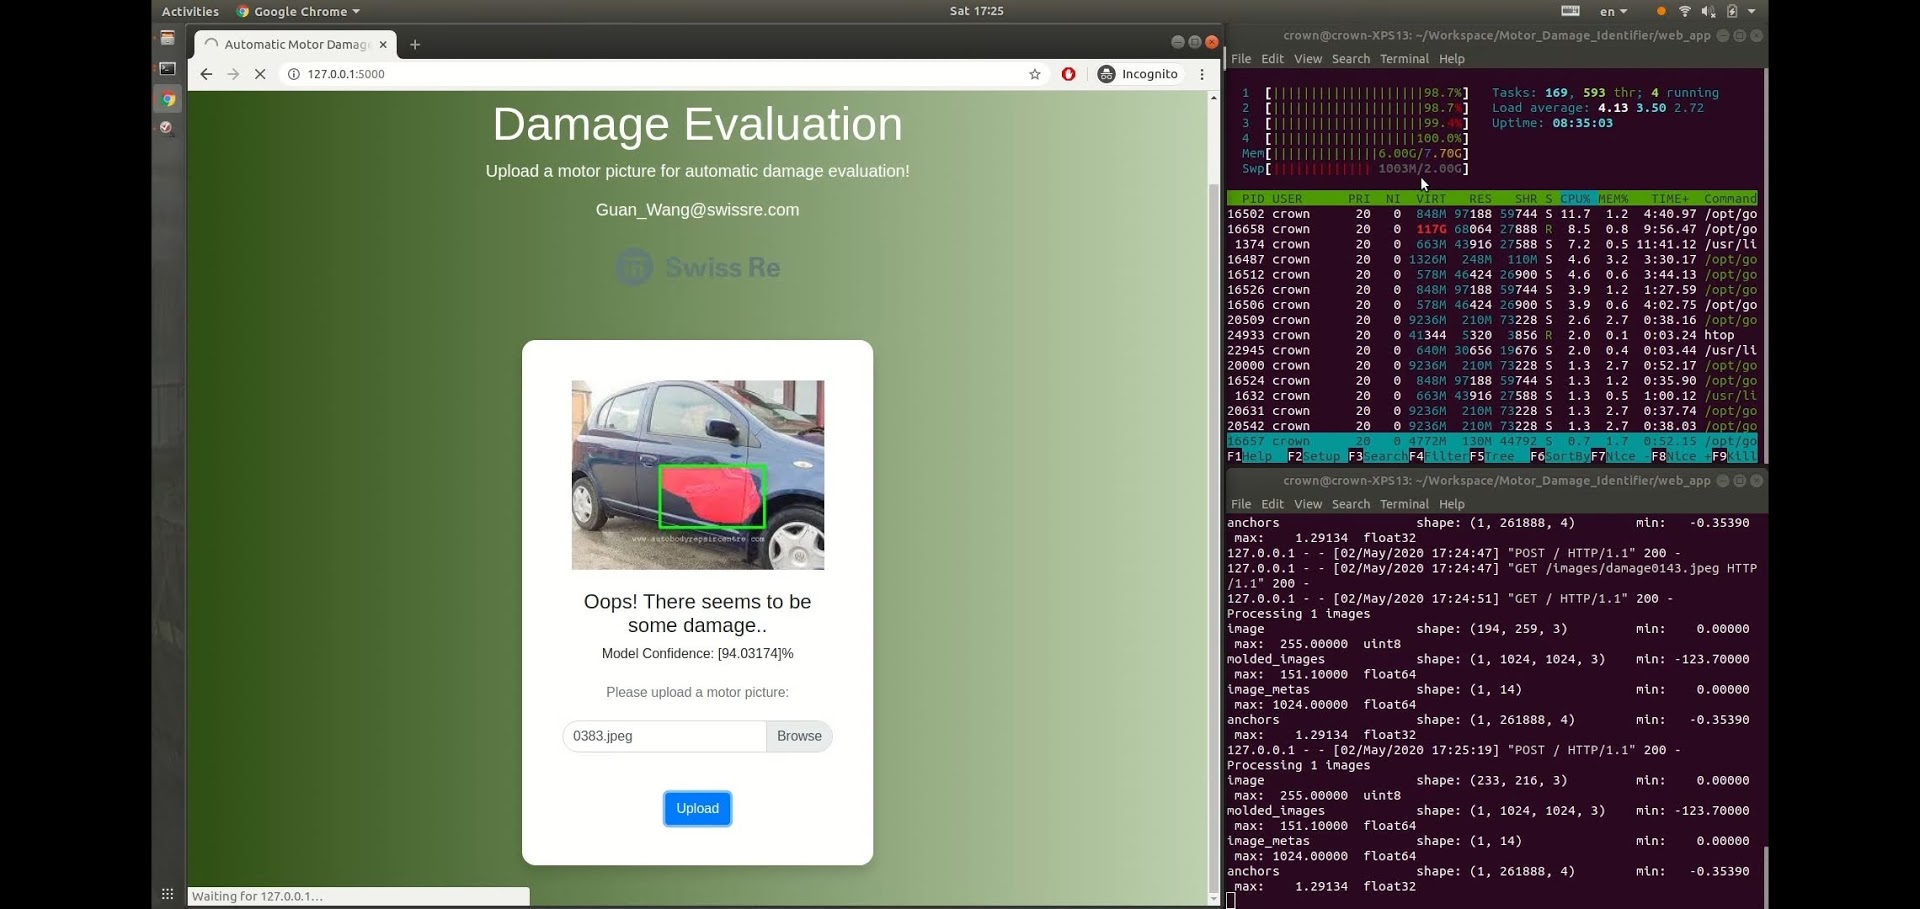Viewport: 1920px width, 909px height.
Task: Open Terminal menu in the lower terminal
Action: (x=1404, y=504)
